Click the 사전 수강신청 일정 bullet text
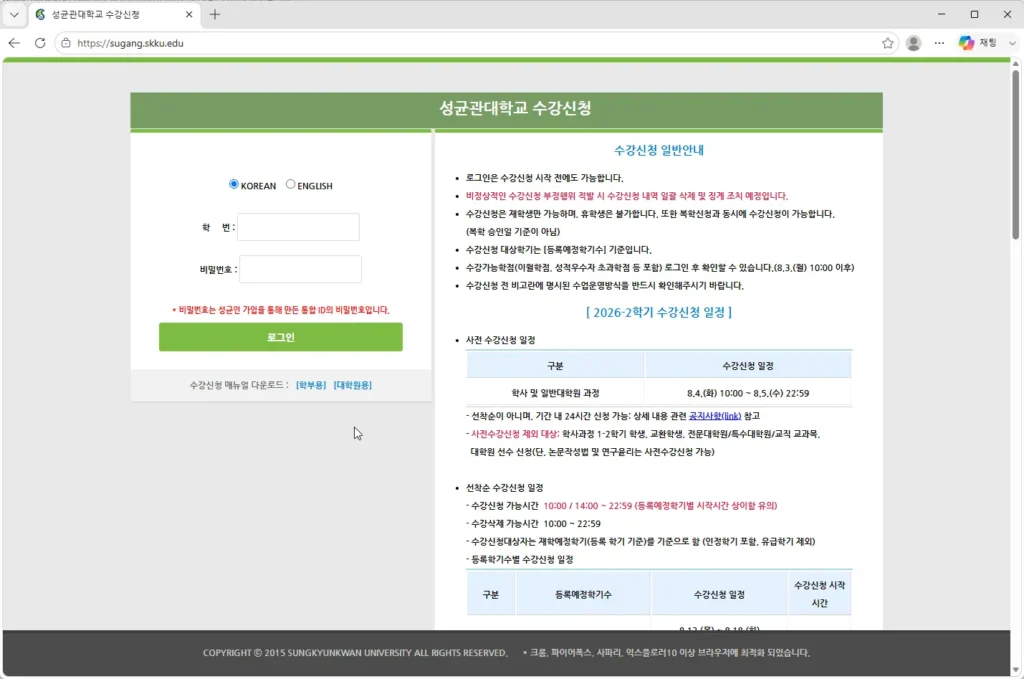 coord(500,340)
